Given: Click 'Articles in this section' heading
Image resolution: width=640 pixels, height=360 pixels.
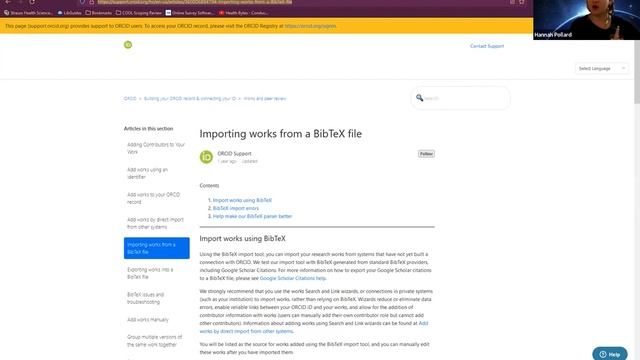Looking at the screenshot, I should click(149, 129).
